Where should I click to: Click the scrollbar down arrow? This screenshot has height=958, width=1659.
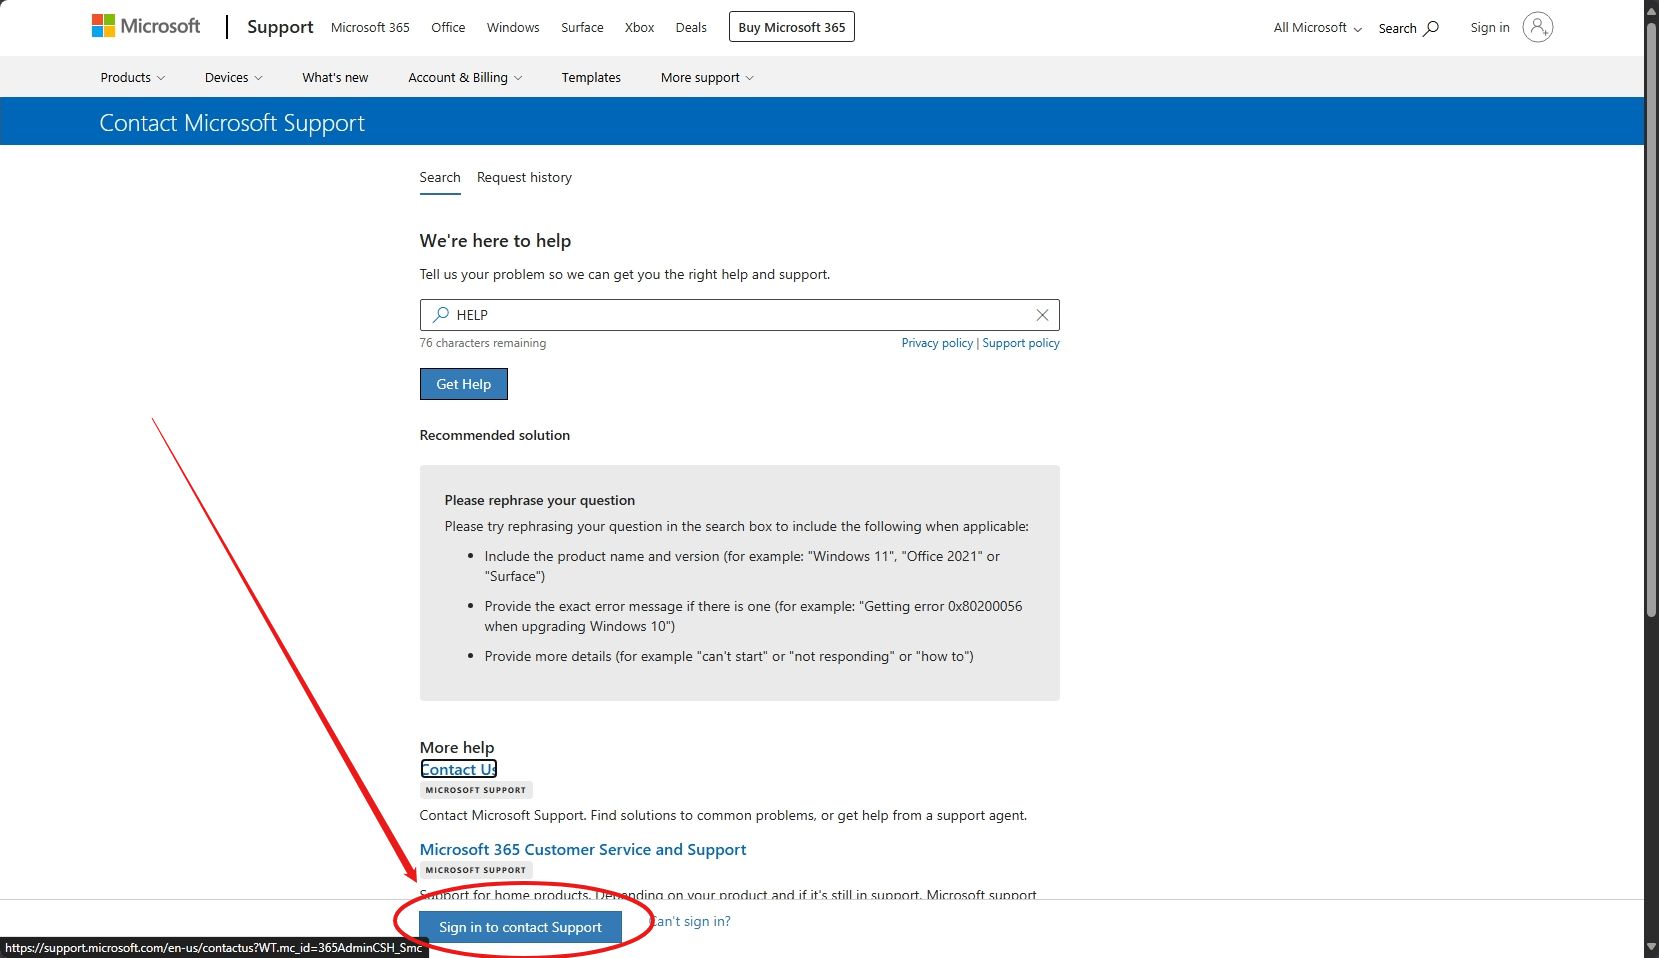(1652, 949)
